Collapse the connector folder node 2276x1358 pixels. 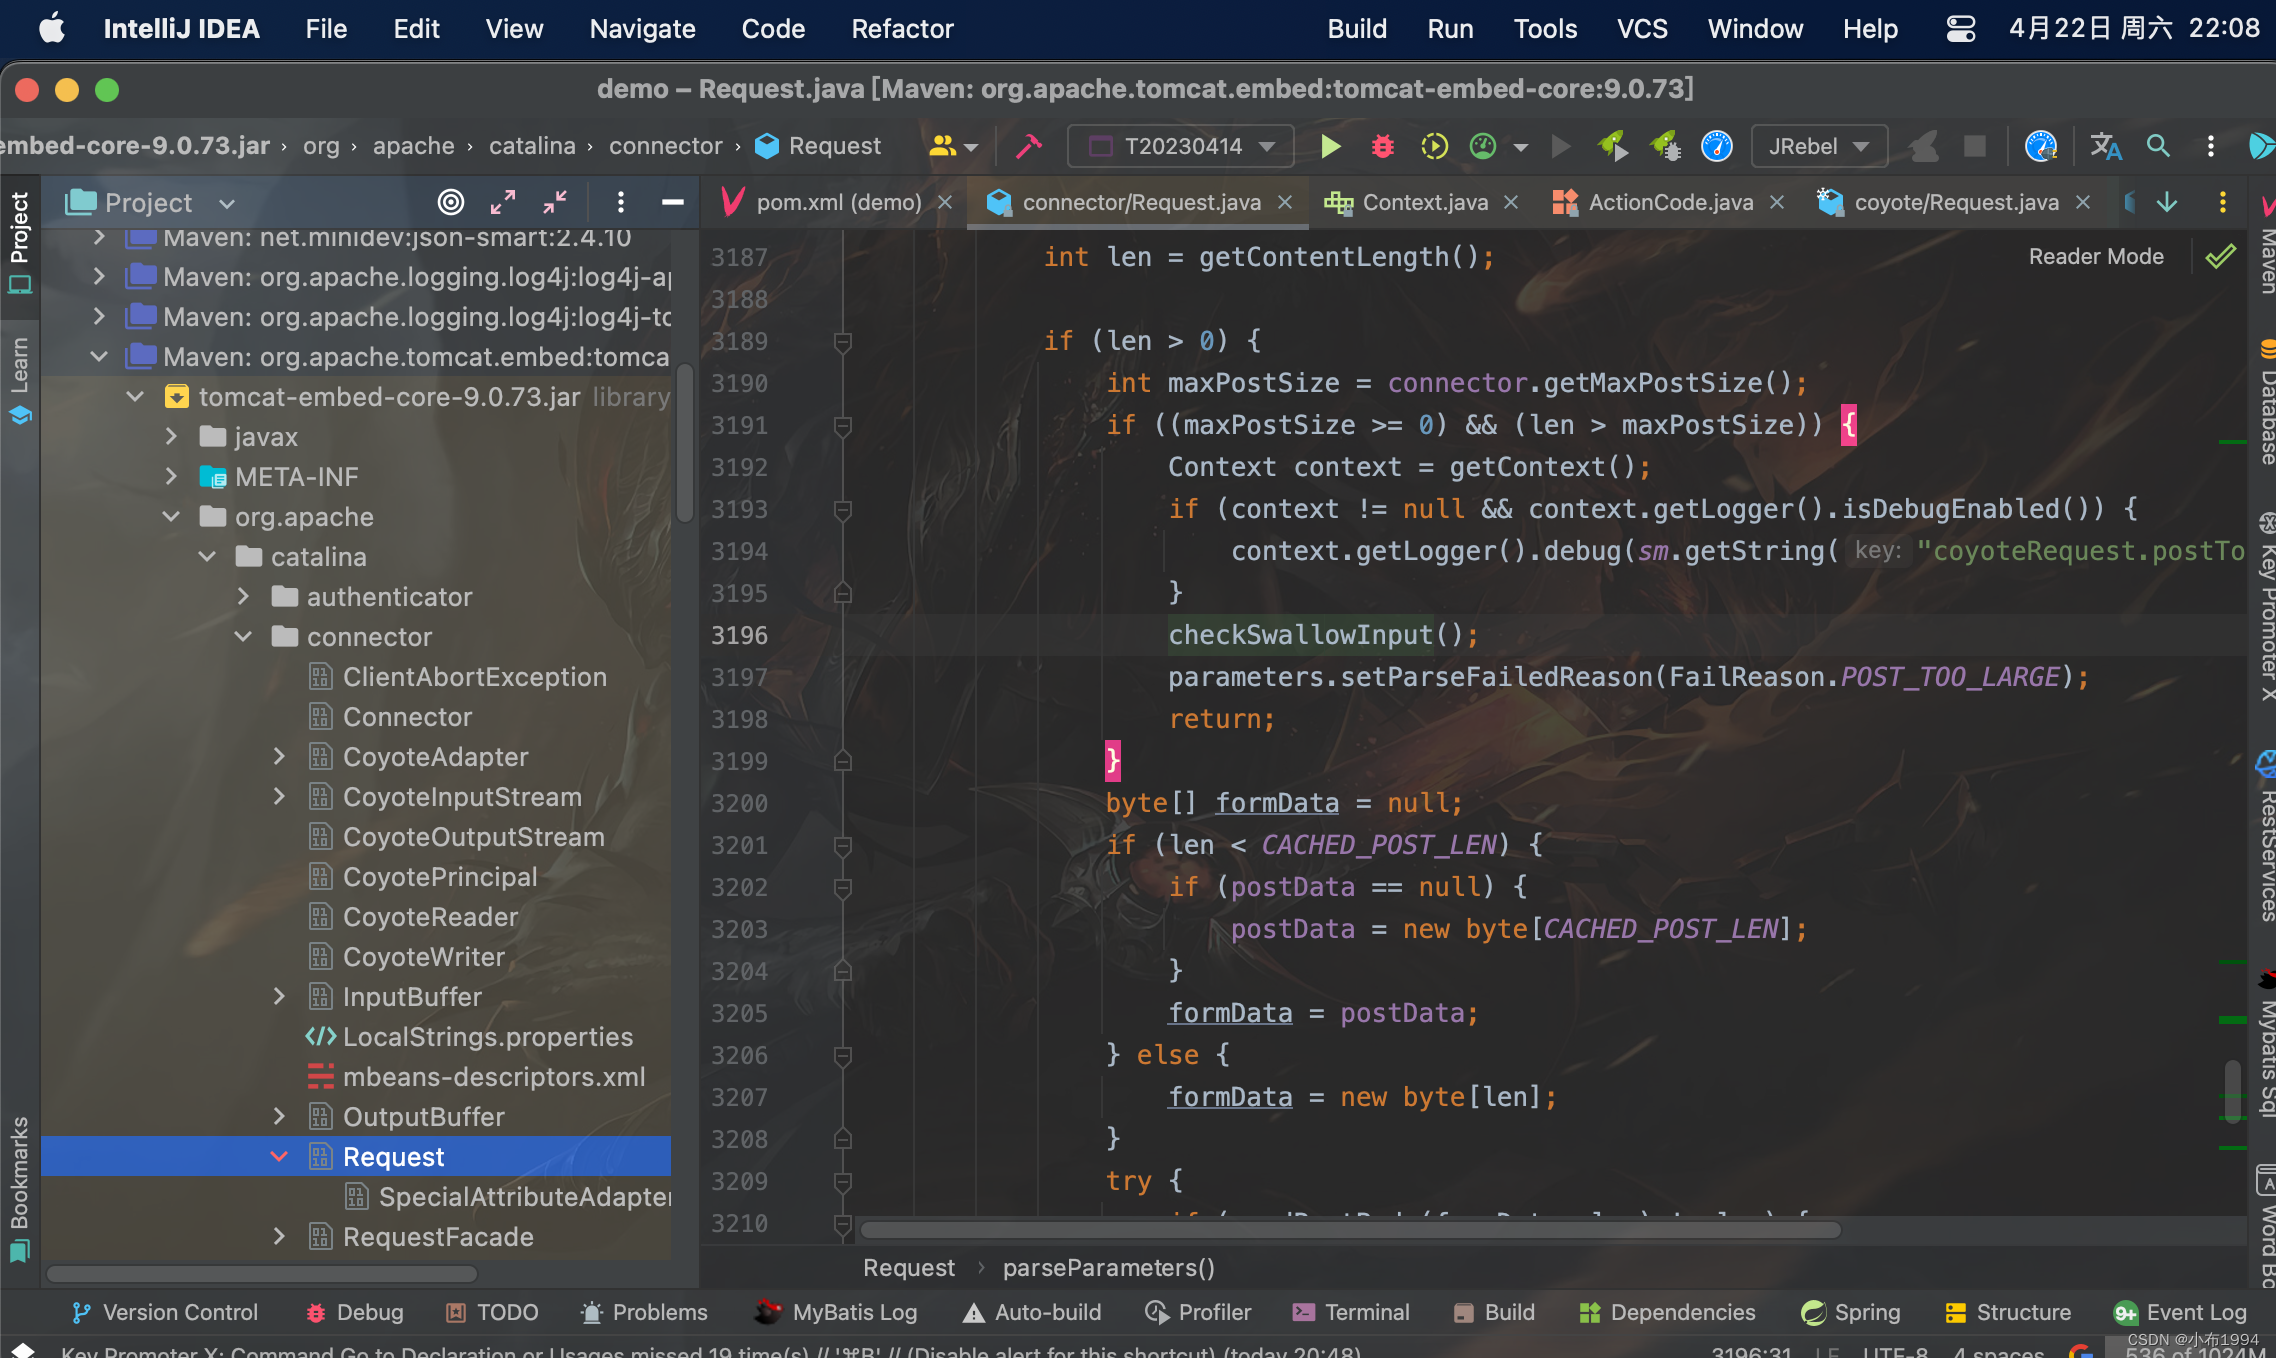coord(243,637)
